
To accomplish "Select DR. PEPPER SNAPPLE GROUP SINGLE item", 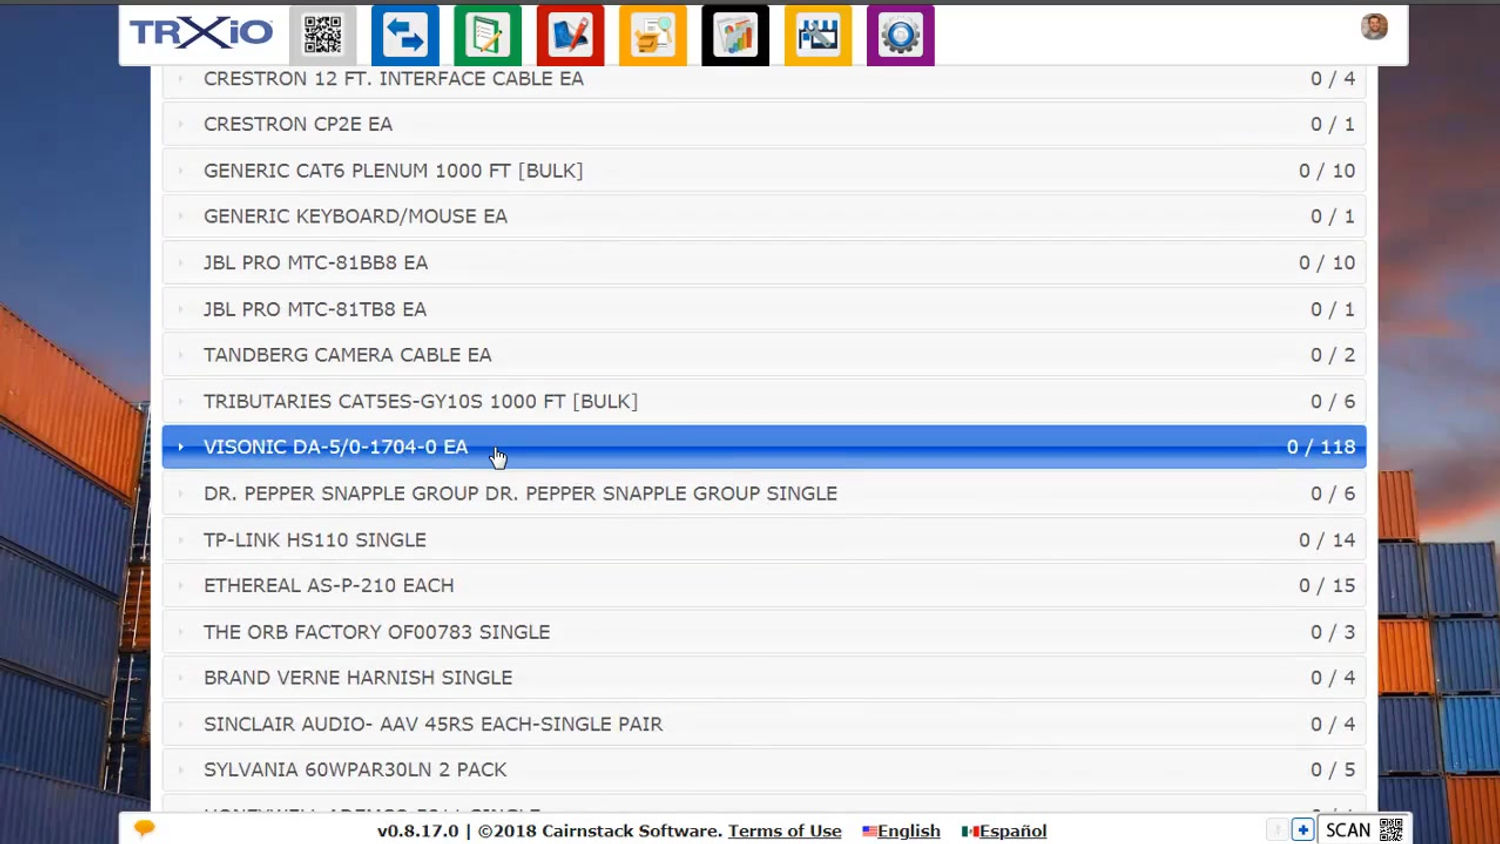I will tap(520, 493).
